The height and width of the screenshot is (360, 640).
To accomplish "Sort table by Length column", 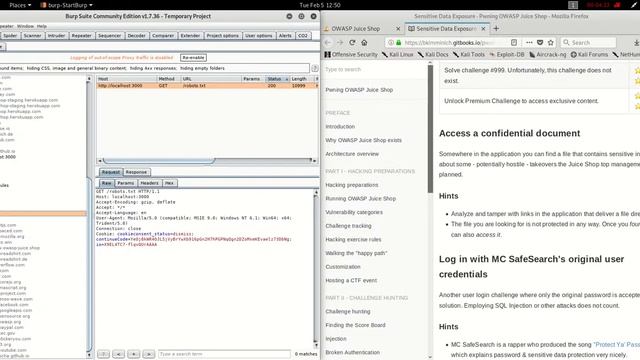I will click(x=302, y=79).
